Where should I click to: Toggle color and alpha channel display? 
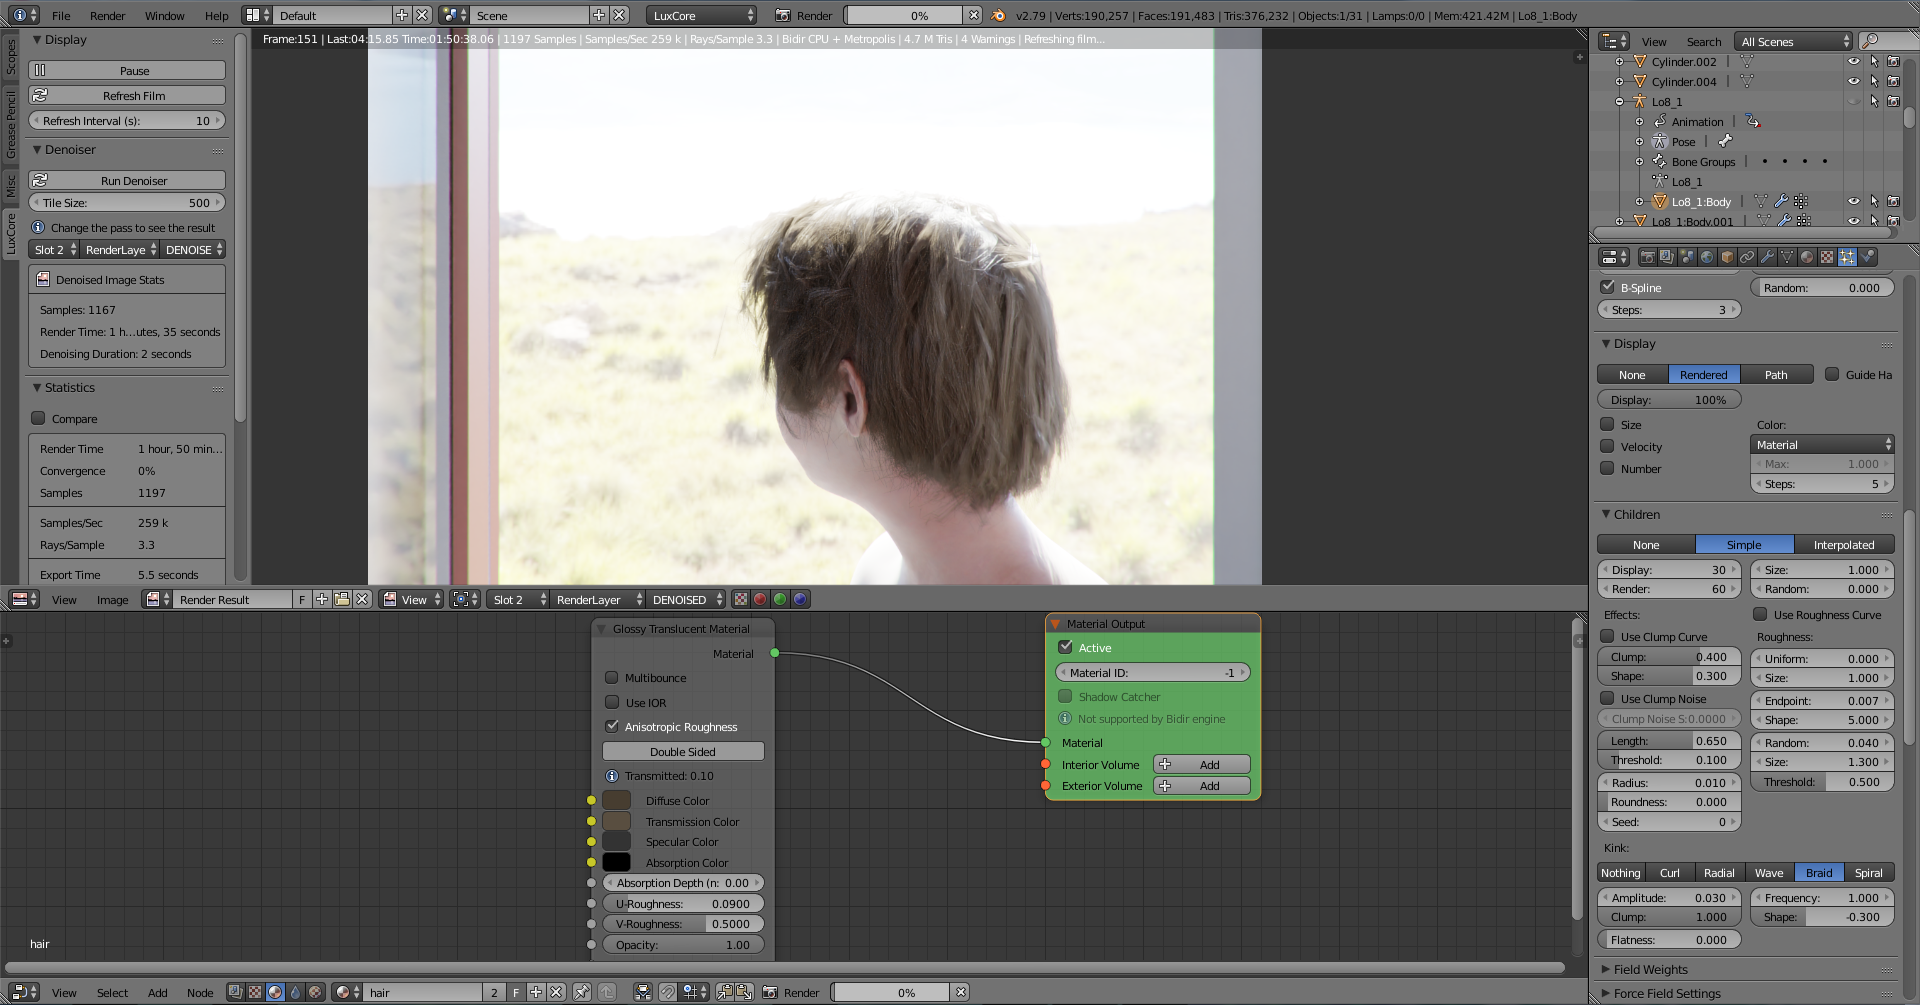pyautogui.click(x=740, y=599)
